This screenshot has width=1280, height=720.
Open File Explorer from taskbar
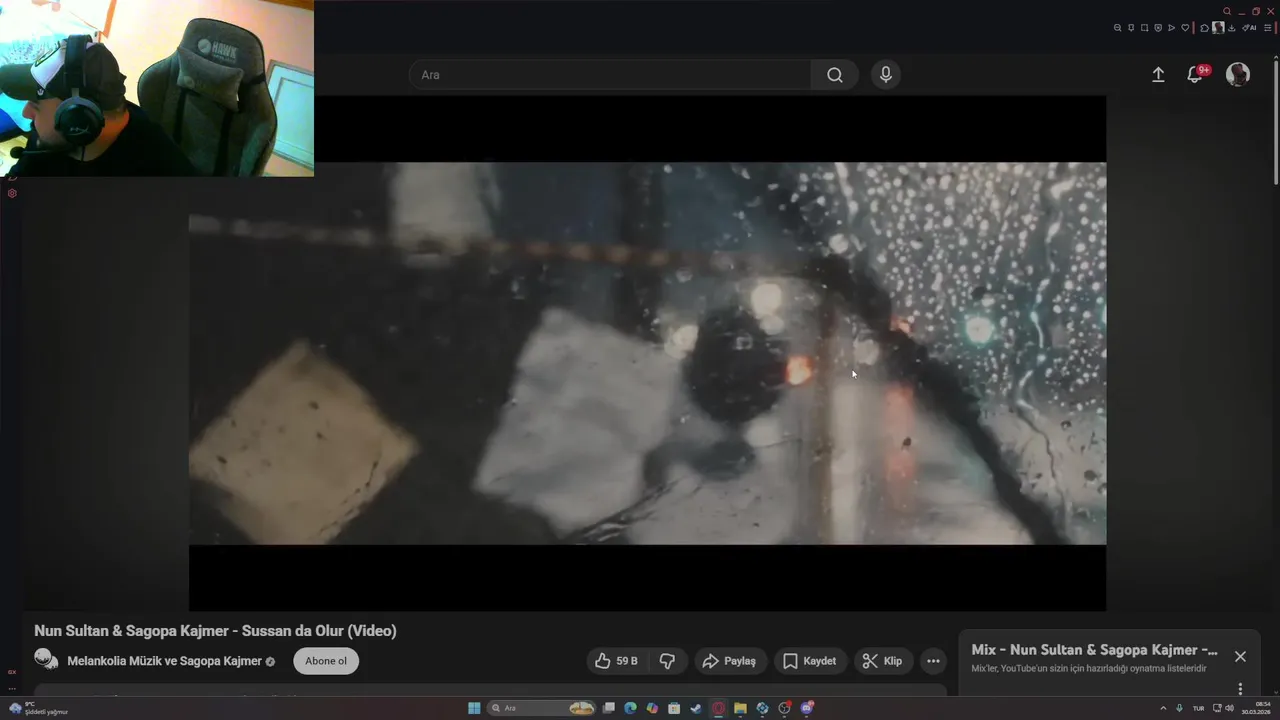point(740,708)
